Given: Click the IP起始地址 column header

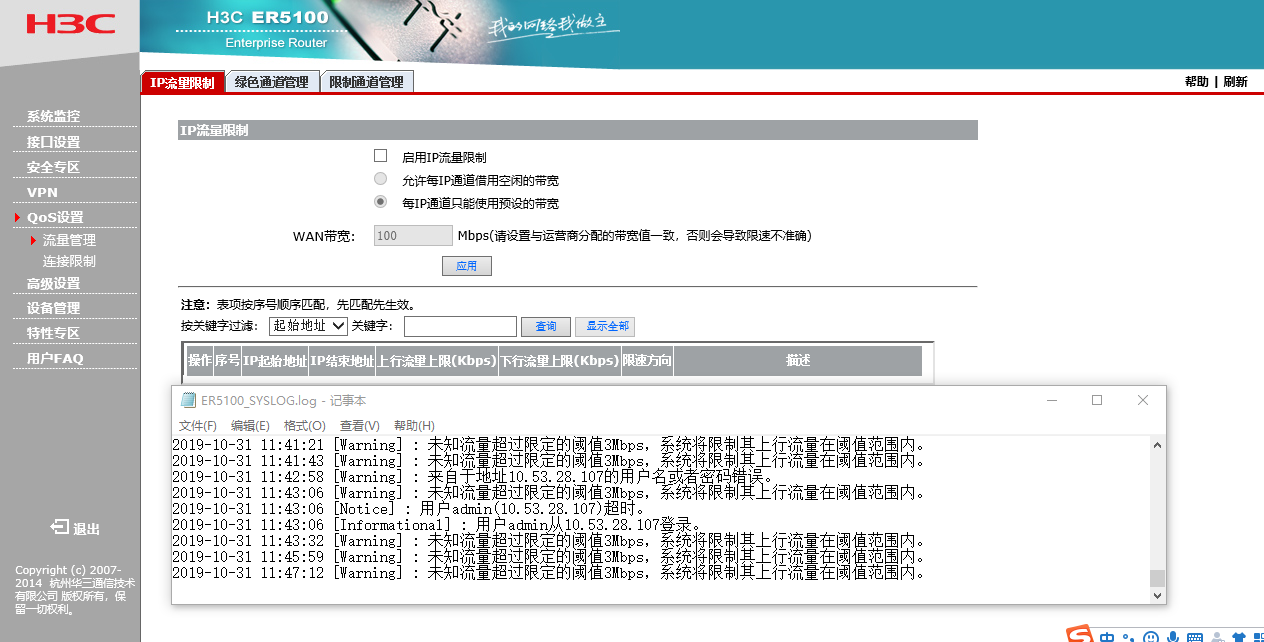Looking at the screenshot, I should click(275, 361).
